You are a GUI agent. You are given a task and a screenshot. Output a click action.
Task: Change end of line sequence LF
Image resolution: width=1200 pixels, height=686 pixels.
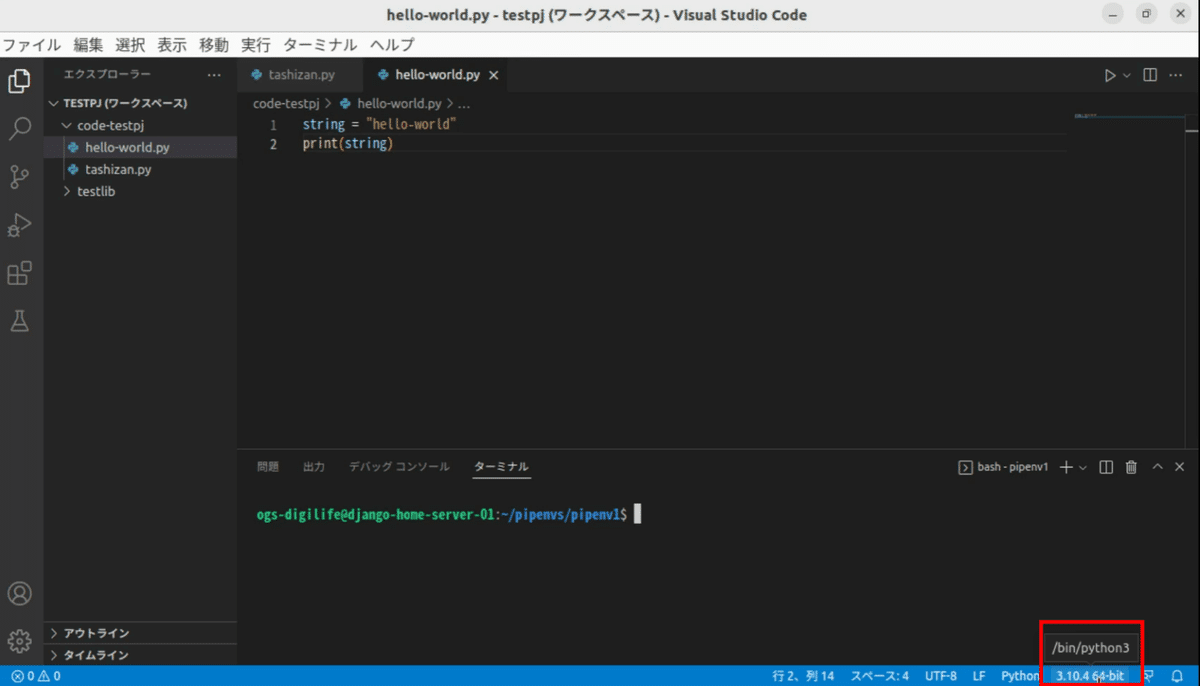tap(979, 676)
